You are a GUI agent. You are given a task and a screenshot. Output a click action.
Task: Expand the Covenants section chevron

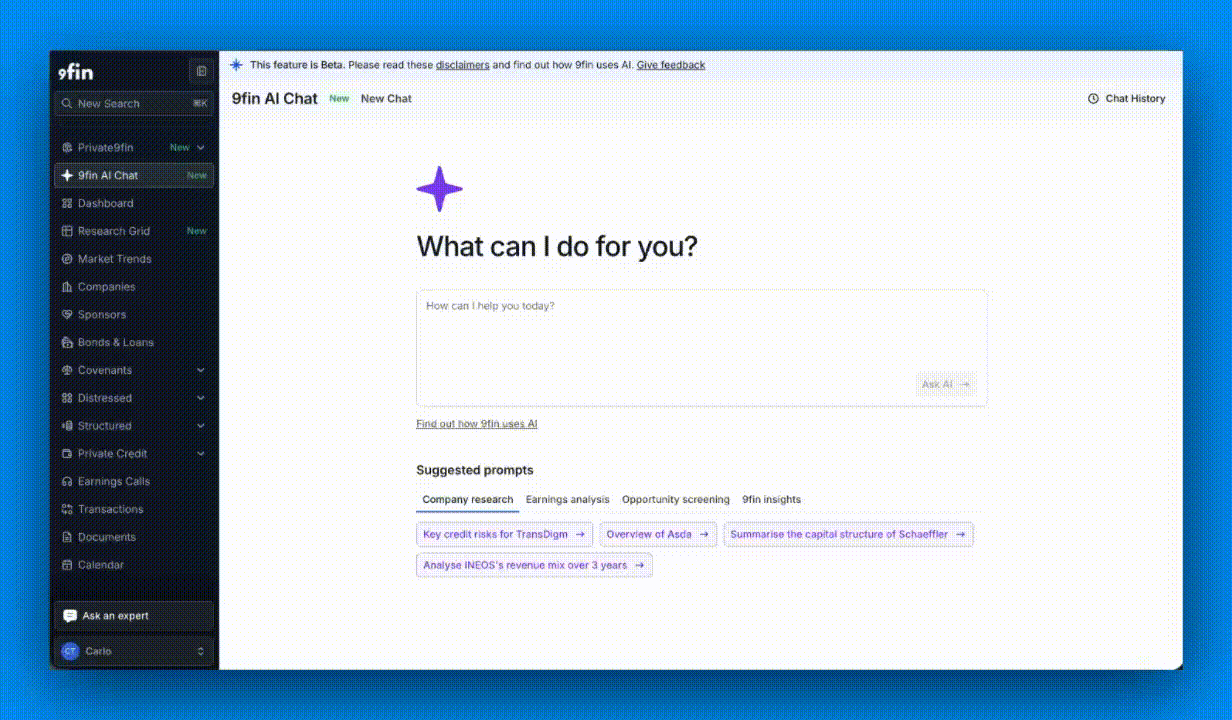click(201, 370)
